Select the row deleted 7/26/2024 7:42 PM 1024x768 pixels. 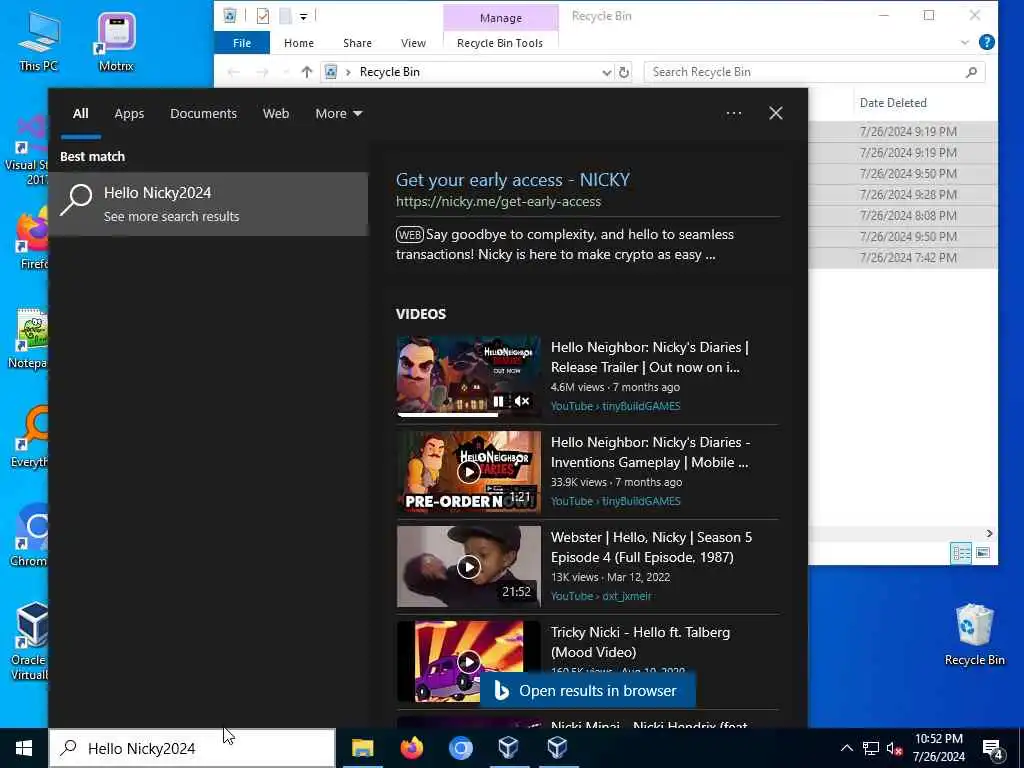903,257
